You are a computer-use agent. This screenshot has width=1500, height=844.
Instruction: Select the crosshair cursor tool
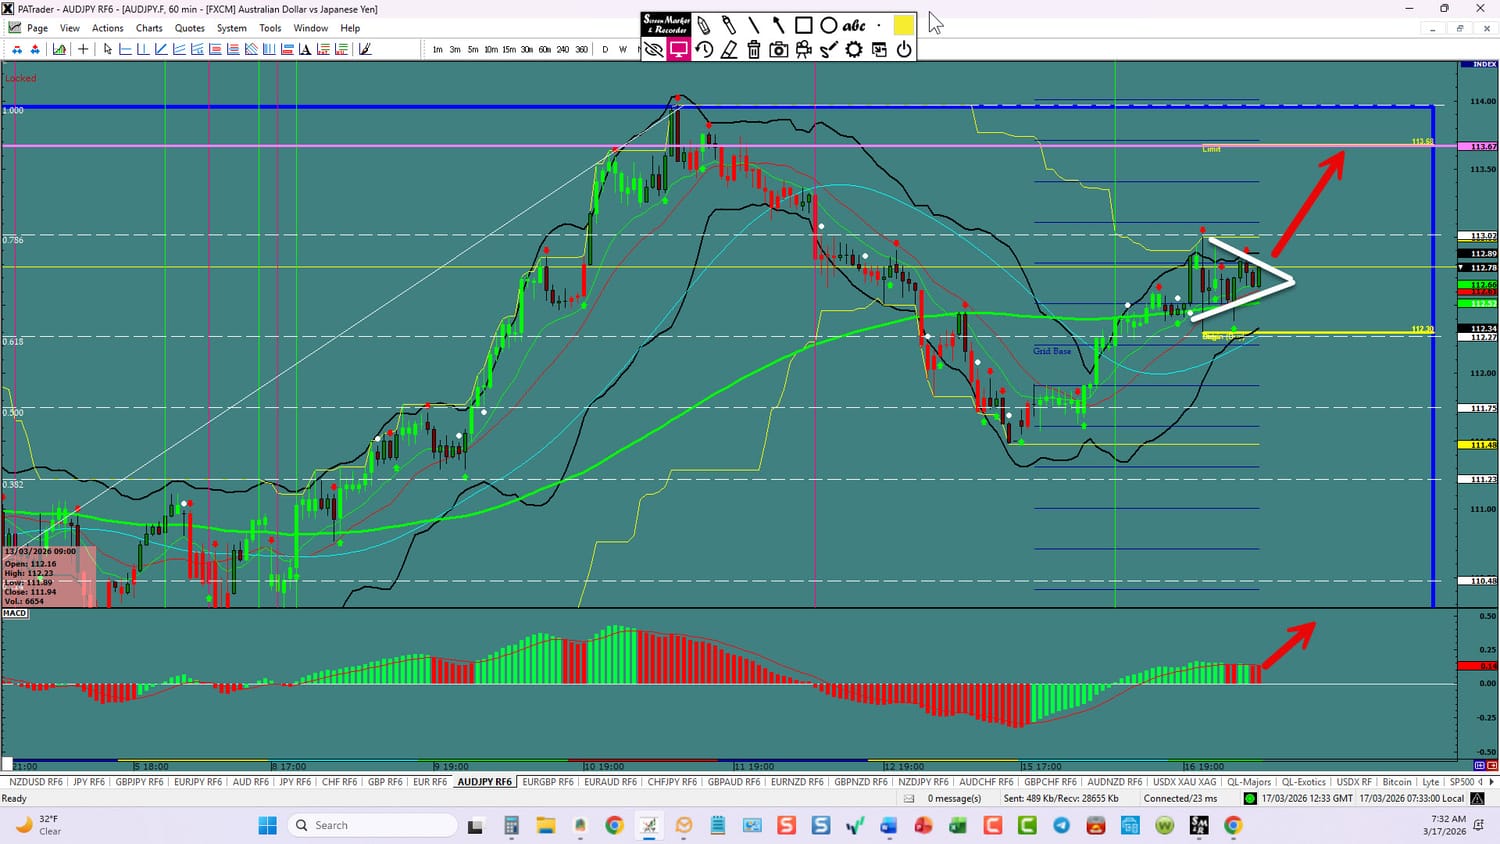click(83, 49)
